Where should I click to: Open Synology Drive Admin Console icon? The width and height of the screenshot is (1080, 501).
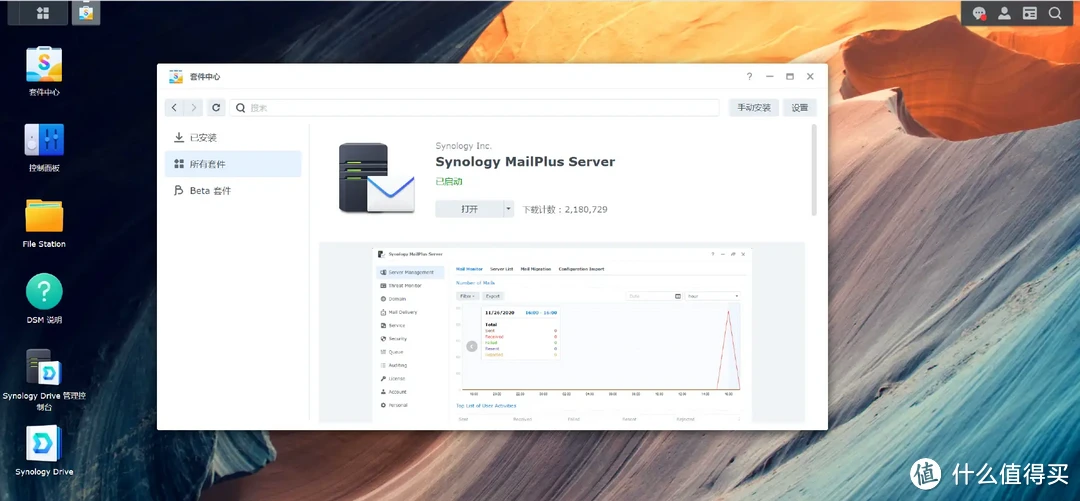44,369
